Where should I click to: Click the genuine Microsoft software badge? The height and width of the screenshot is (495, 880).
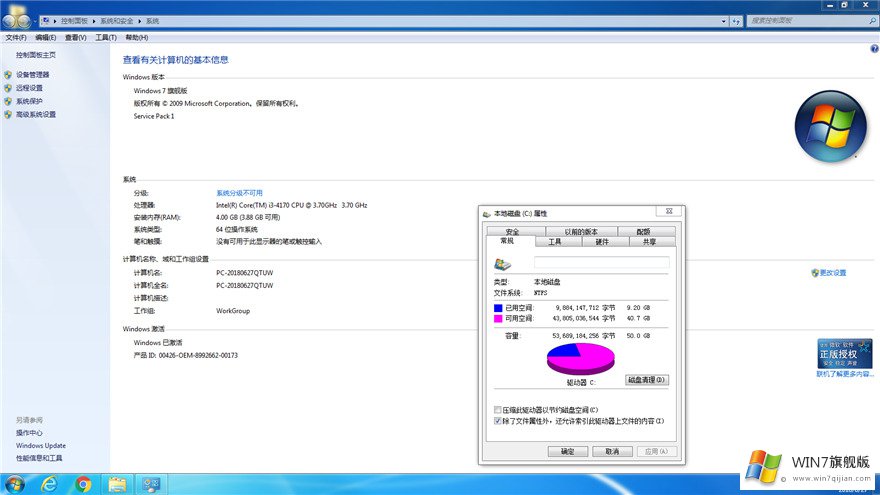845,353
